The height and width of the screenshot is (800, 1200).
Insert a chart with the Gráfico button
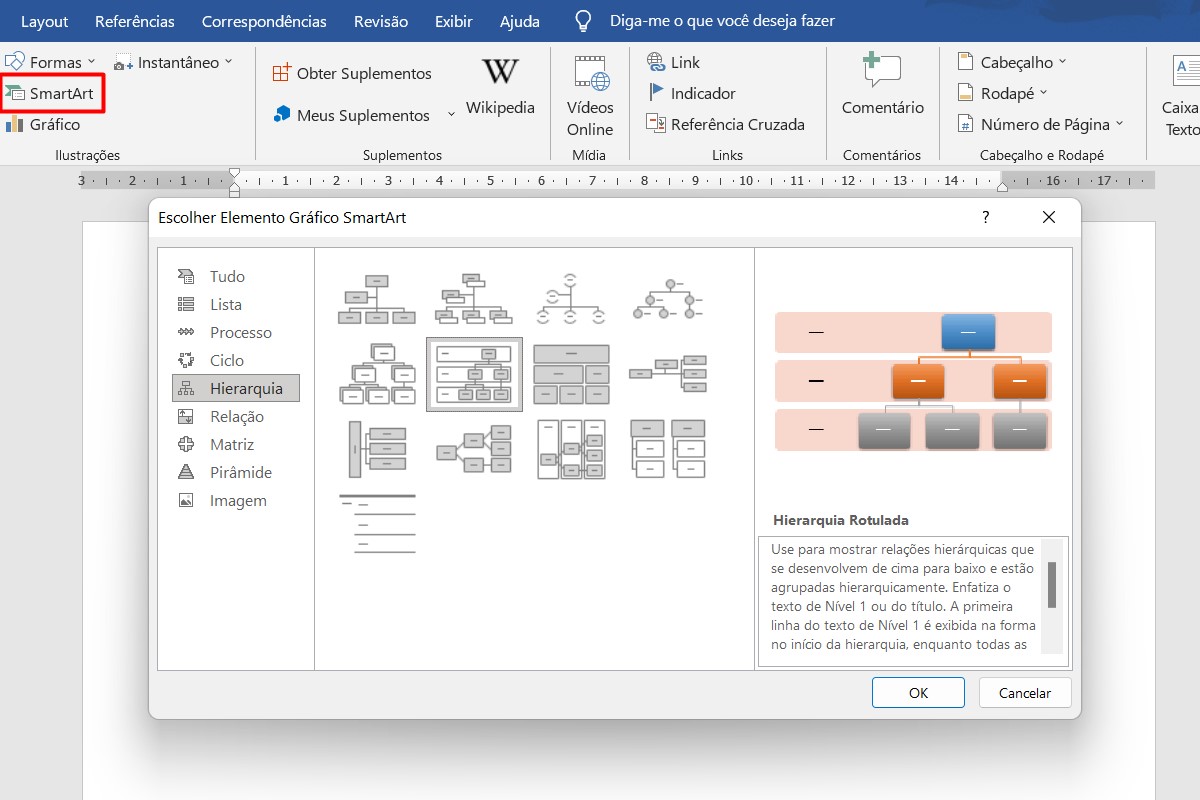click(43, 125)
